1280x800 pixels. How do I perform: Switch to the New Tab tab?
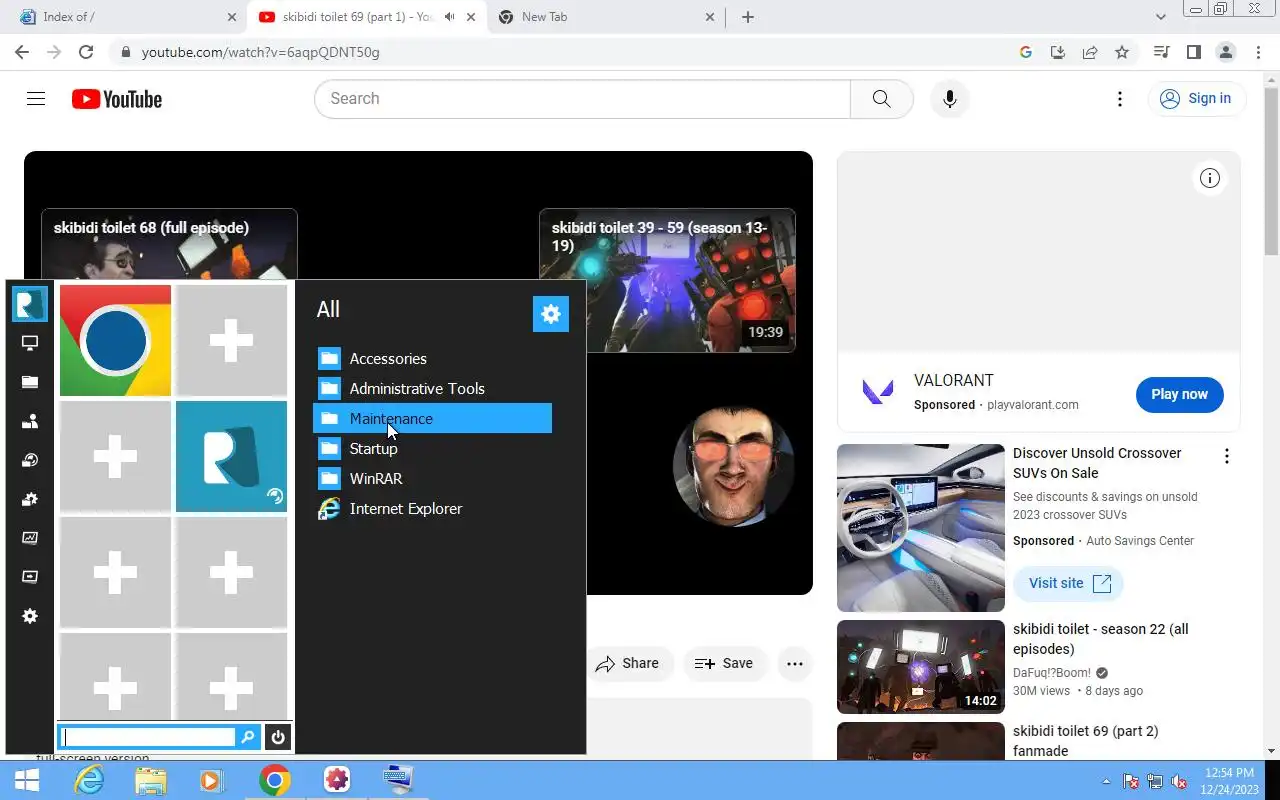pos(606,17)
